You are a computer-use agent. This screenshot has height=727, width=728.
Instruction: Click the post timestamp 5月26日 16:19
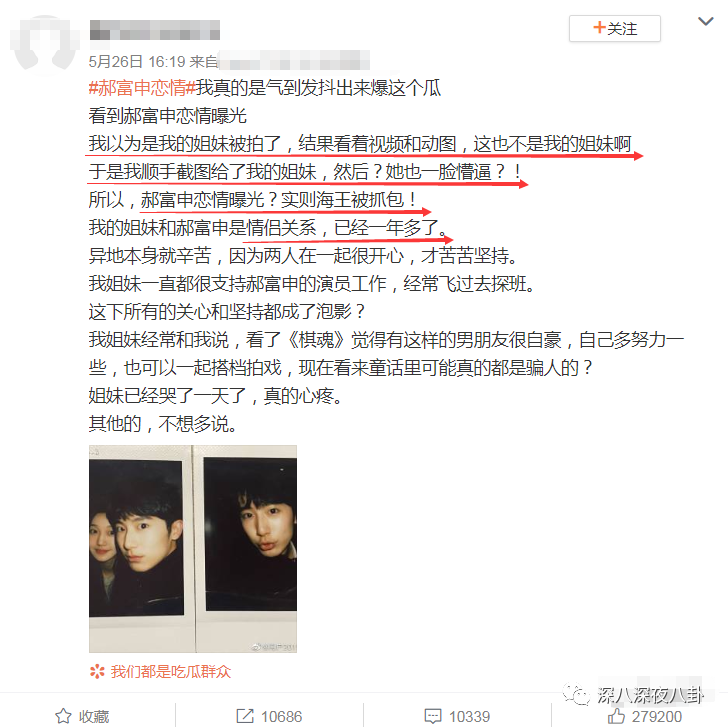tap(137, 61)
